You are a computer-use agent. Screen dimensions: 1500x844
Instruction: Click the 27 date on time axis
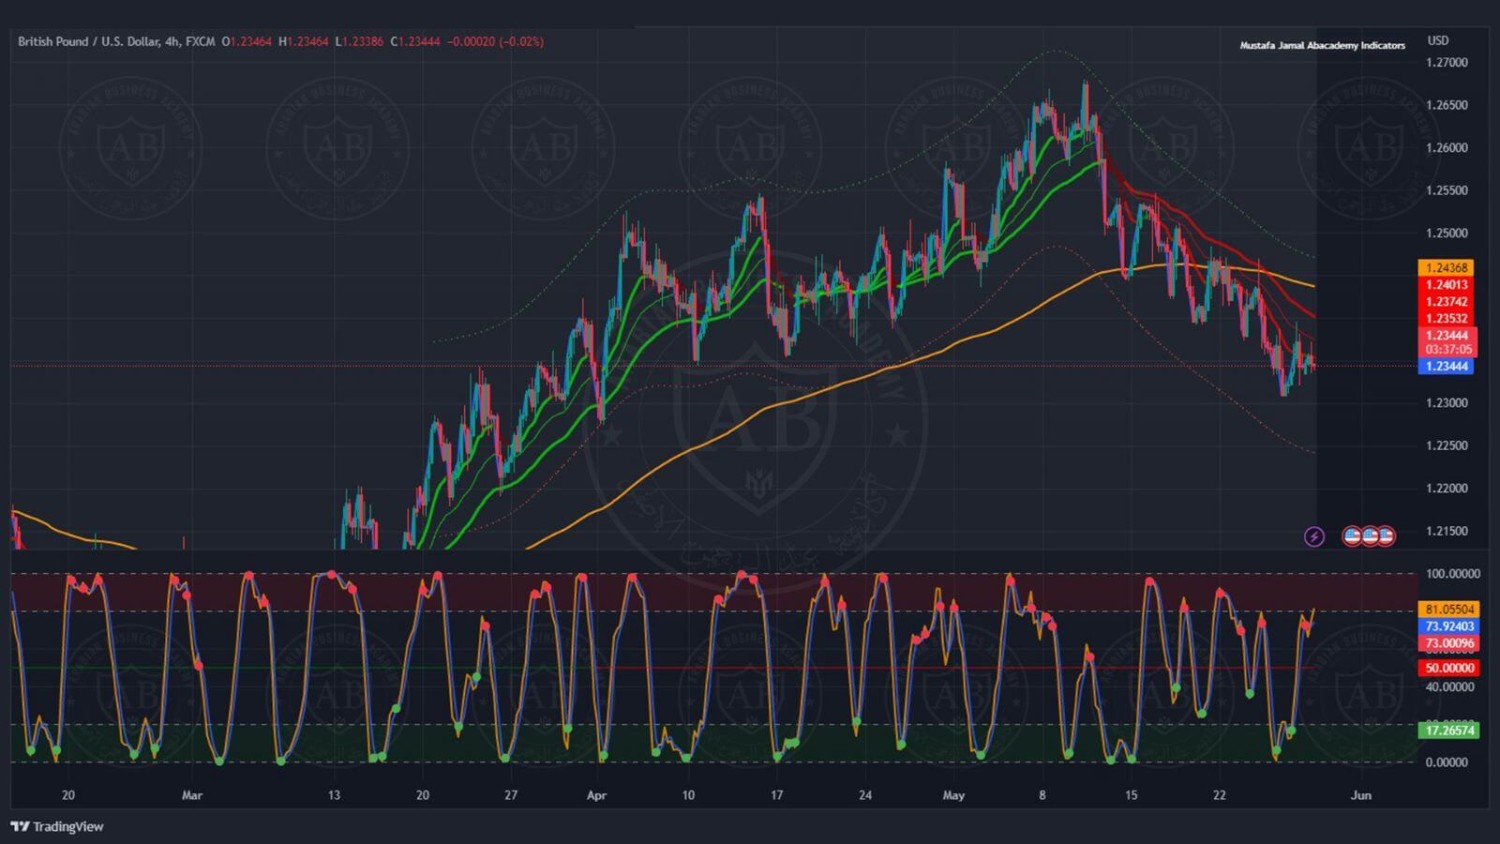pos(511,796)
